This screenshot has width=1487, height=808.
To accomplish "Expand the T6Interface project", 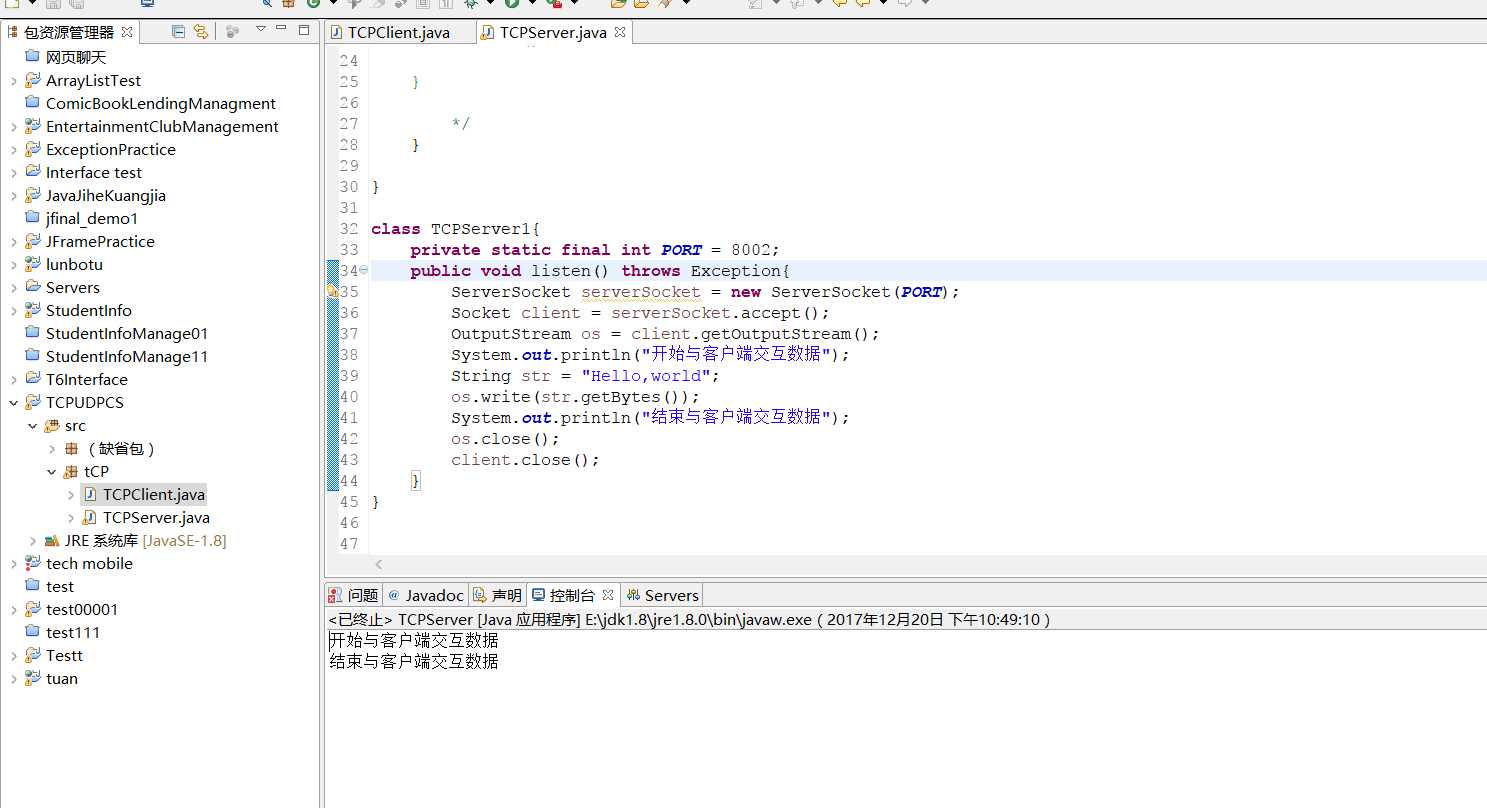I will 14,380.
